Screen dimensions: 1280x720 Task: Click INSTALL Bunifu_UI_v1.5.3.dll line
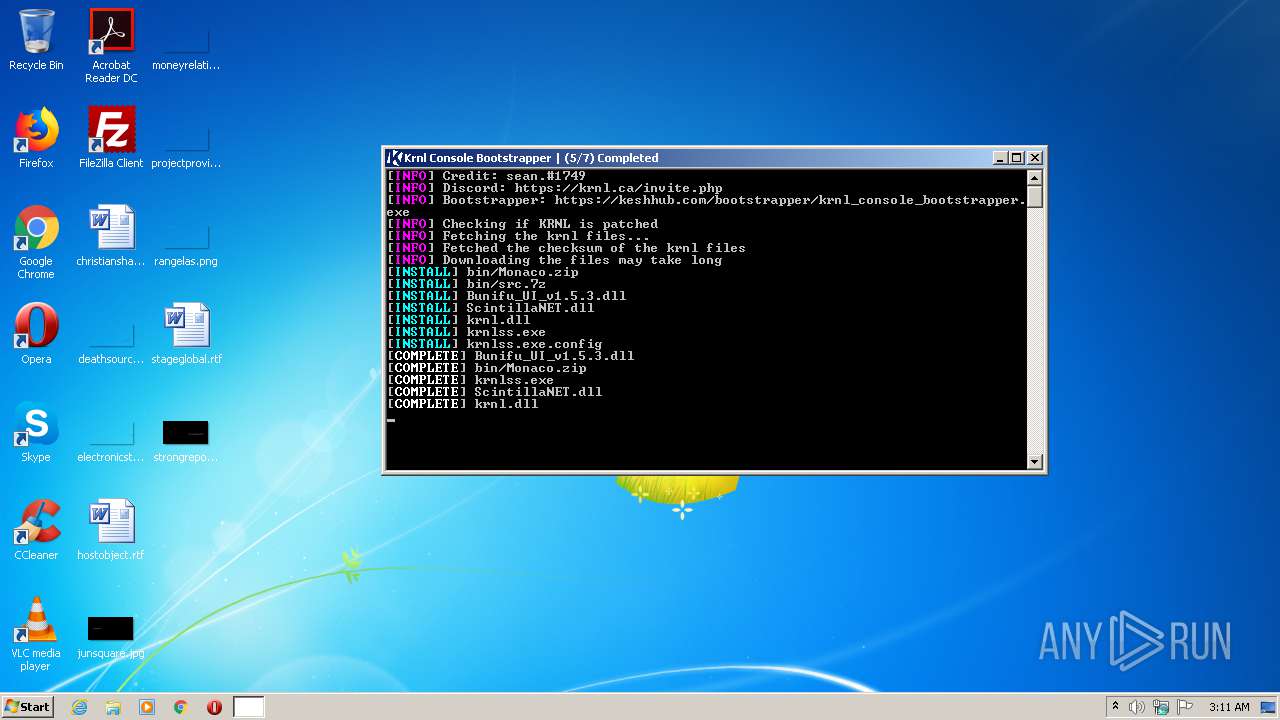(x=507, y=296)
